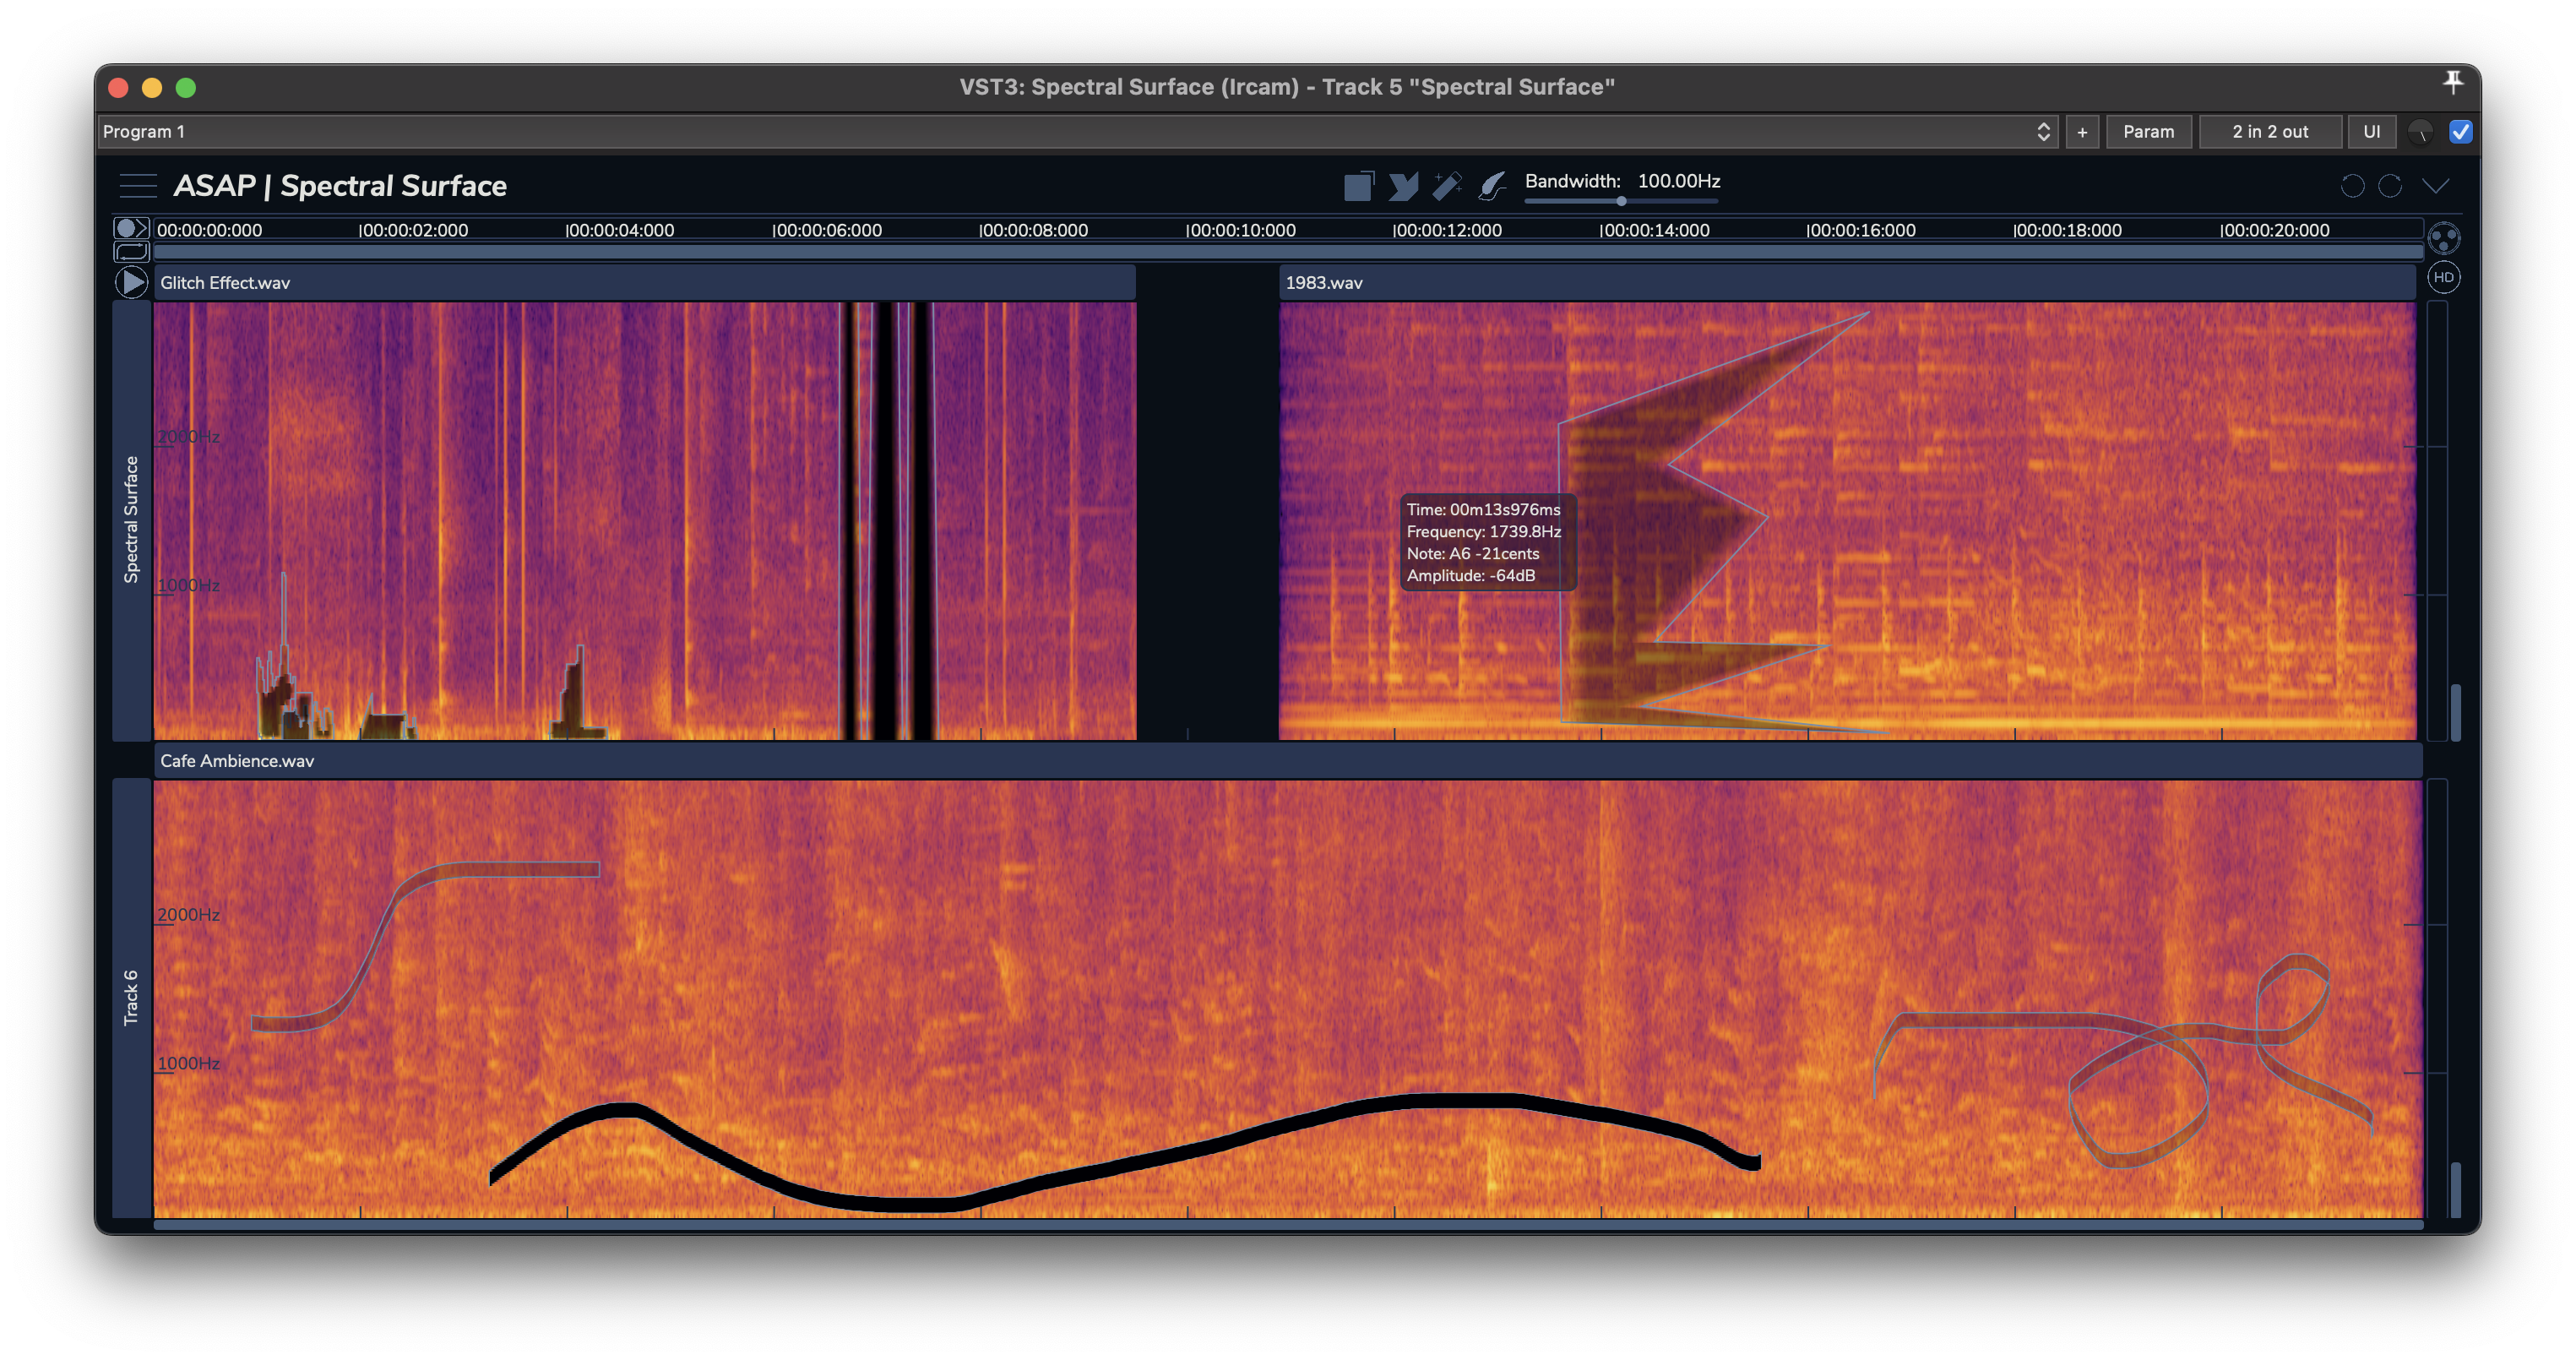The image size is (2576, 1360).
Task: Click the Bandwidth slider handle
Action: (1621, 201)
